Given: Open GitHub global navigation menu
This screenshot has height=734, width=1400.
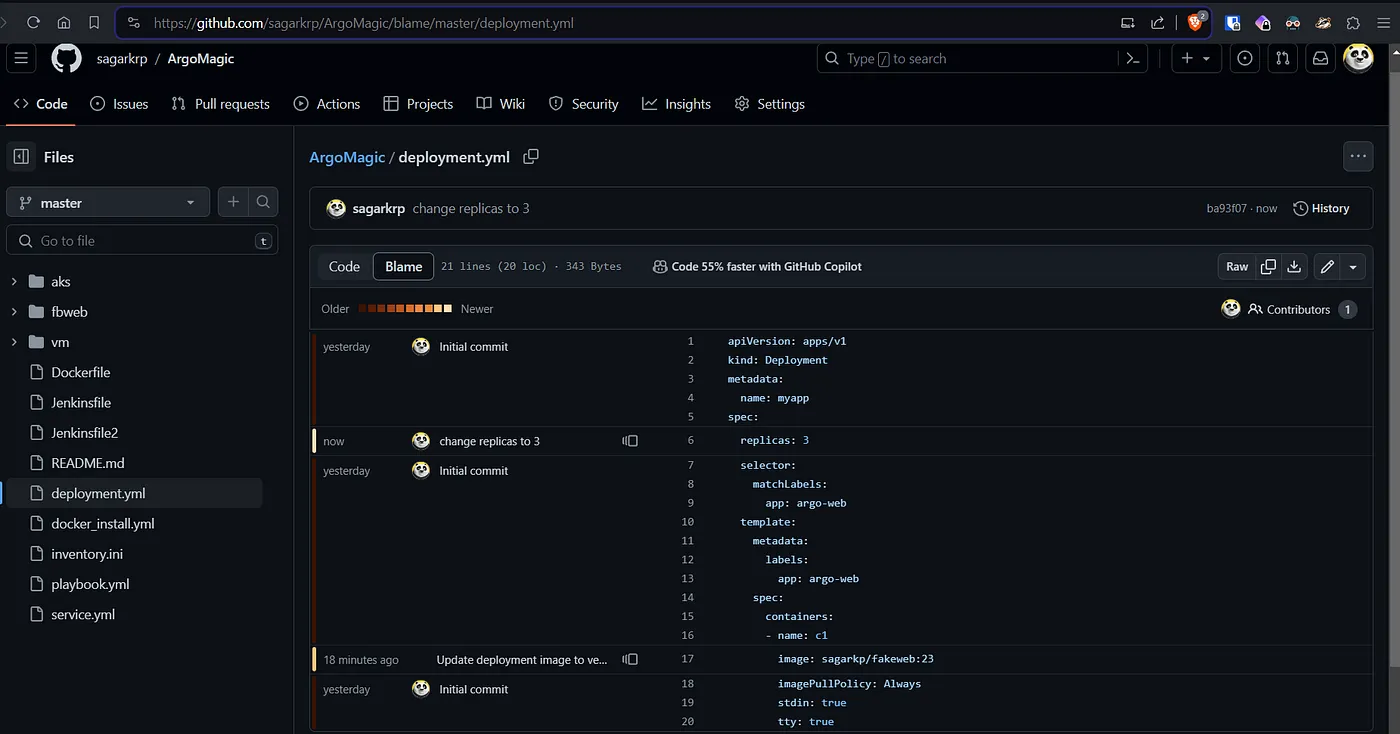Looking at the screenshot, I should click(21, 59).
